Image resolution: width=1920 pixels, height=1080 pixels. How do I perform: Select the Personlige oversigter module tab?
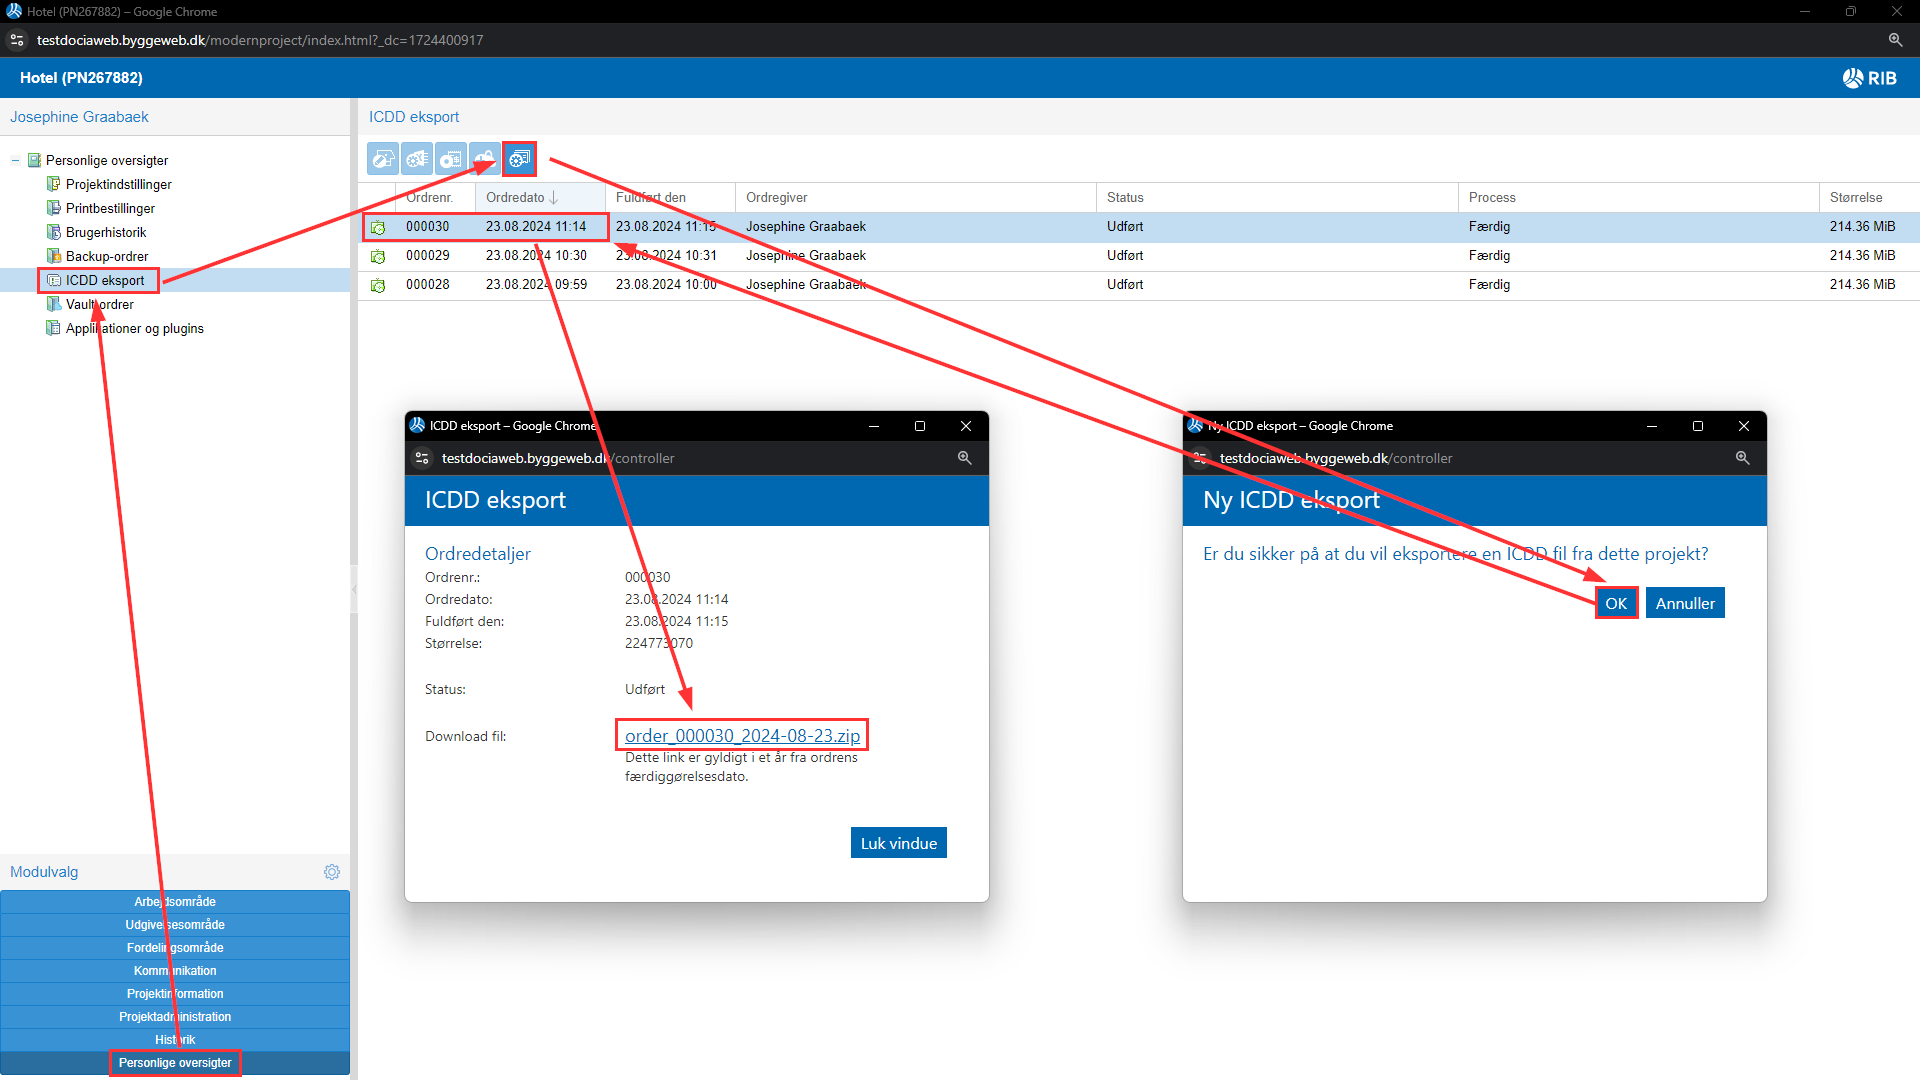pyautogui.click(x=175, y=1063)
